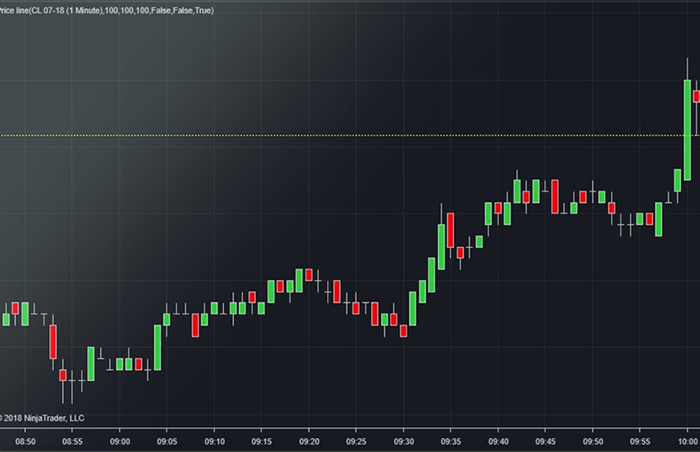Click the 09:45 time axis label
This screenshot has height=452, width=700.
click(545, 441)
